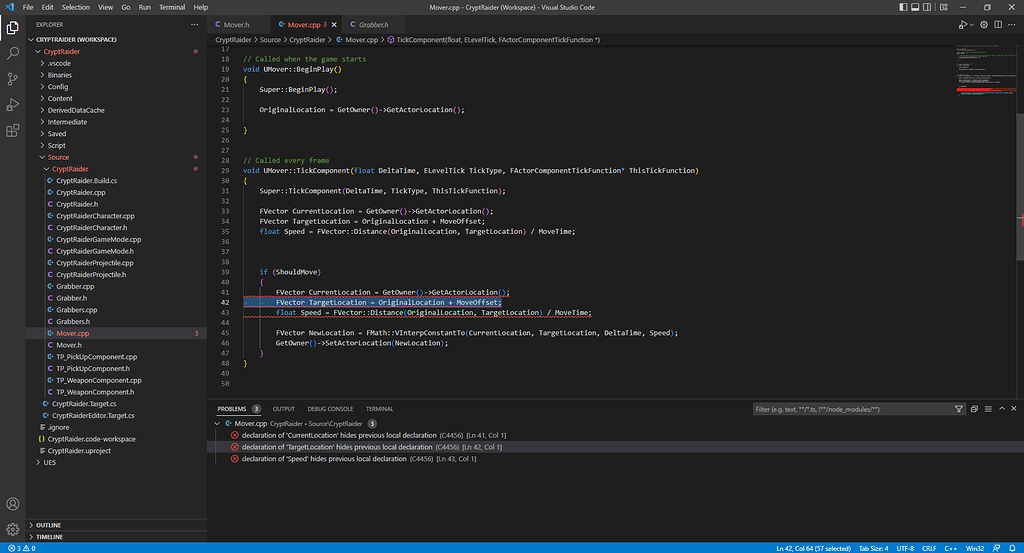Click the Problems filter text field
This screenshot has width=1024, height=553.
pyautogui.click(x=850, y=409)
